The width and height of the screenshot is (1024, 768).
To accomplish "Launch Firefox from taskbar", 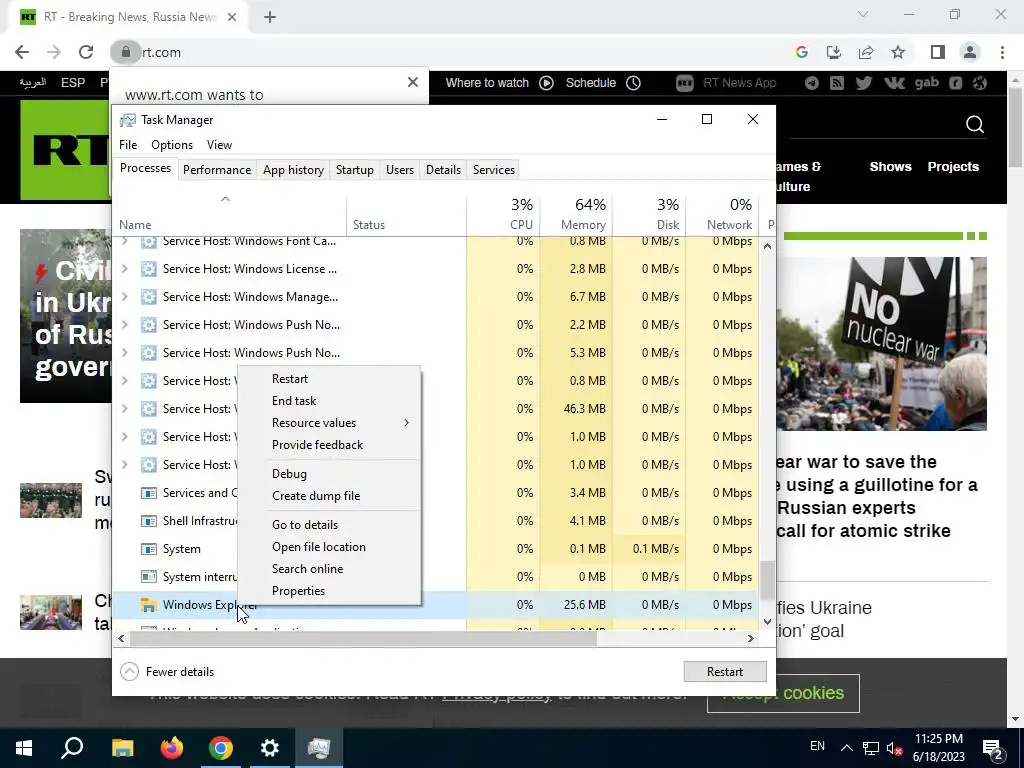I will [x=172, y=748].
